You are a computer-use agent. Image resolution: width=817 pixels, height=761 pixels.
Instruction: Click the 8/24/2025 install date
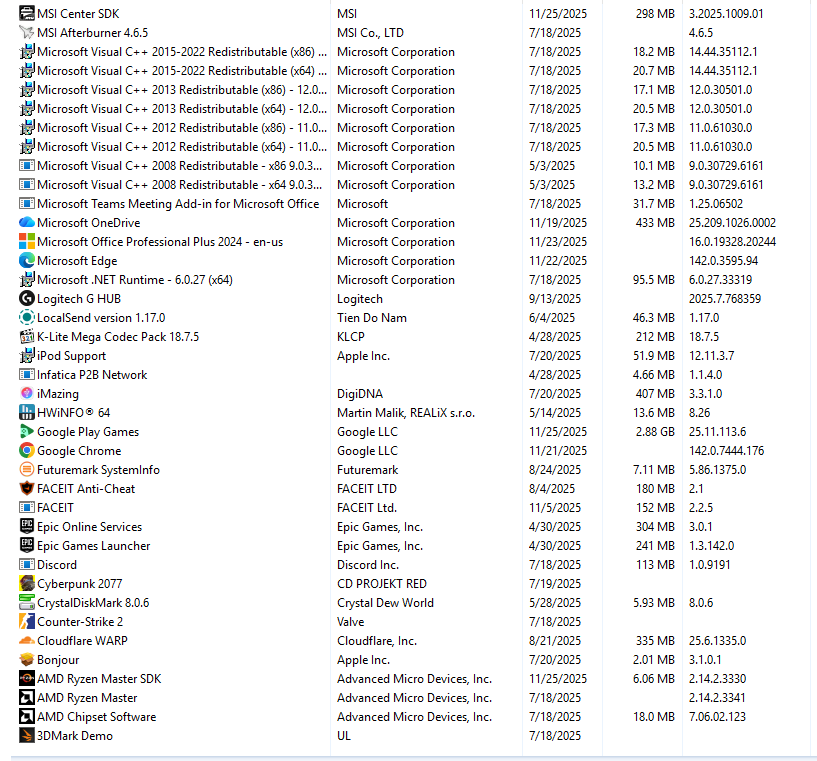tap(555, 470)
